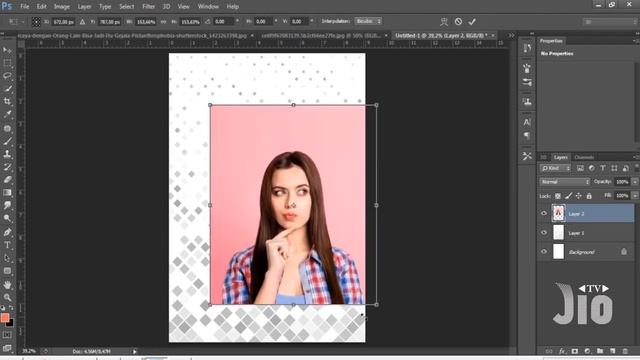Select the Clone Stamp tool
The width and height of the screenshot is (640, 360).
[x=7, y=154]
